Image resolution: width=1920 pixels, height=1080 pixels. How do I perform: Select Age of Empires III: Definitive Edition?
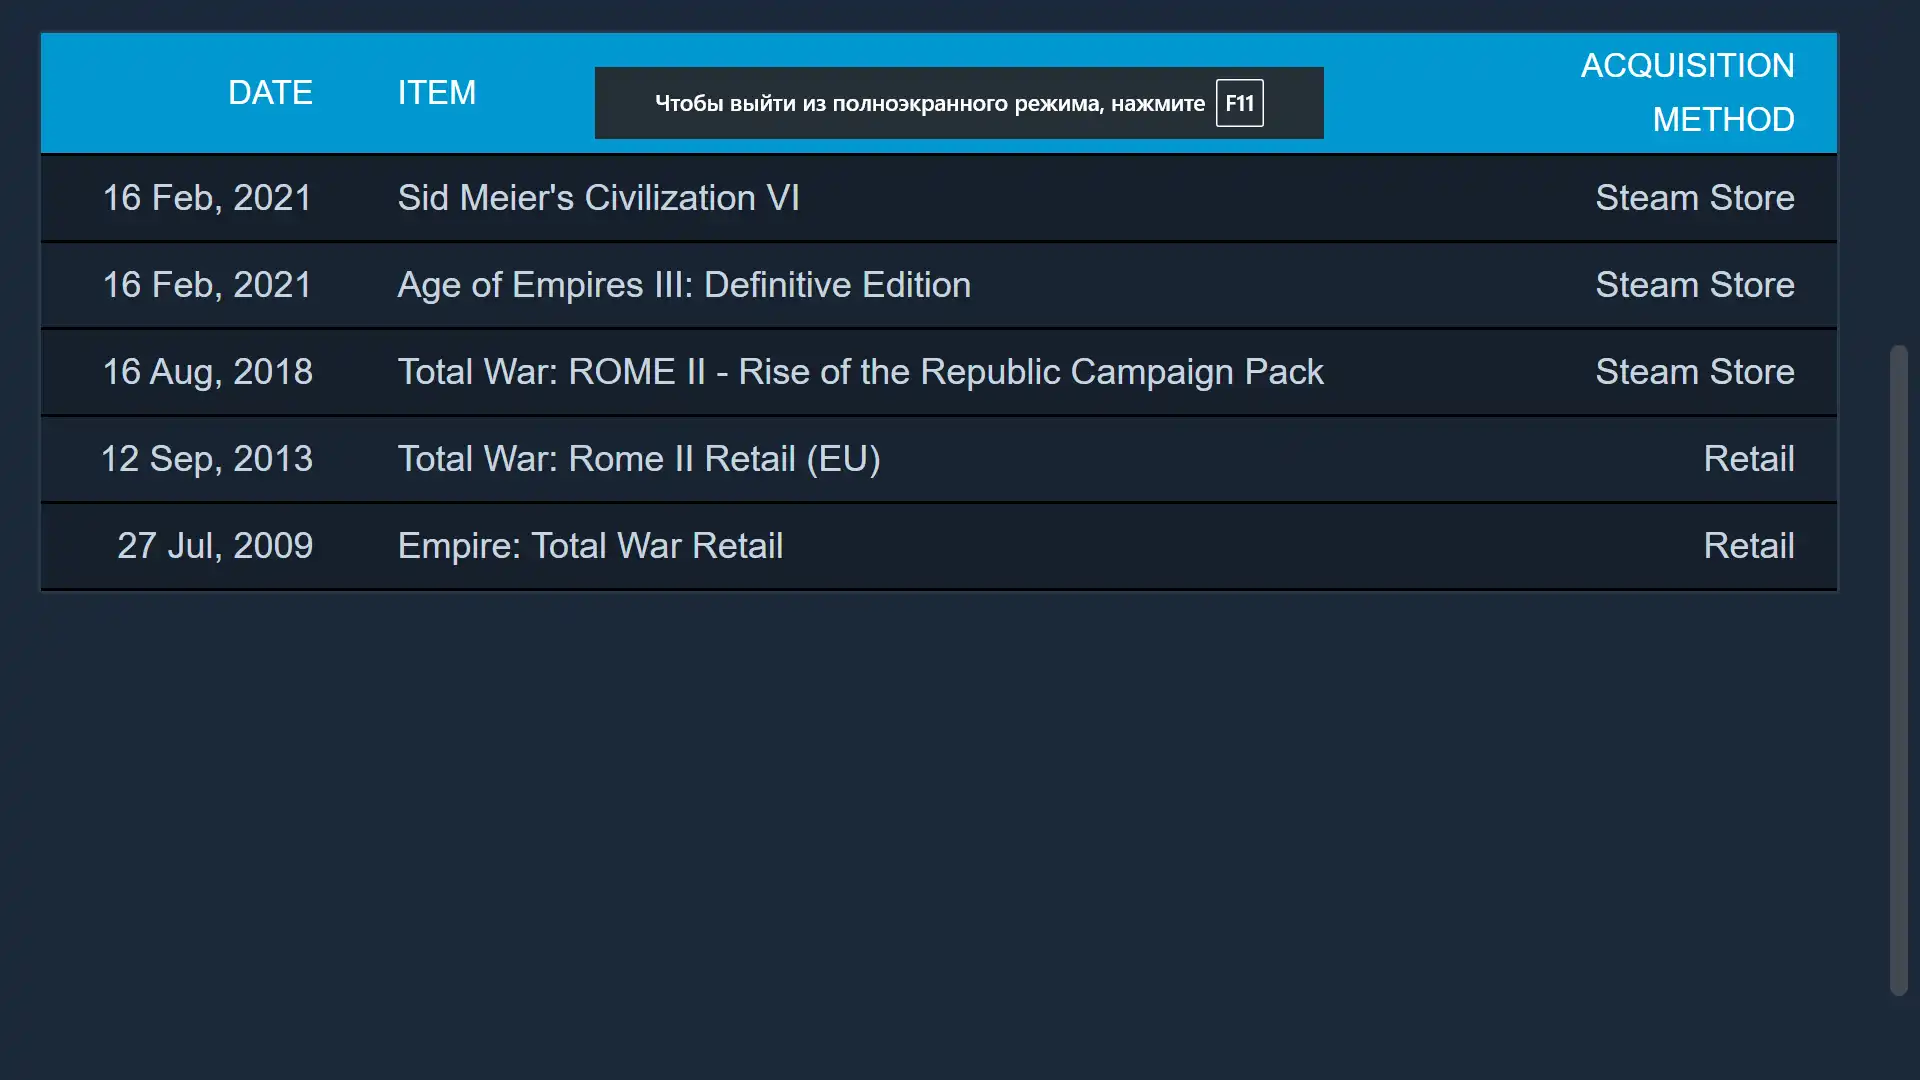684,285
